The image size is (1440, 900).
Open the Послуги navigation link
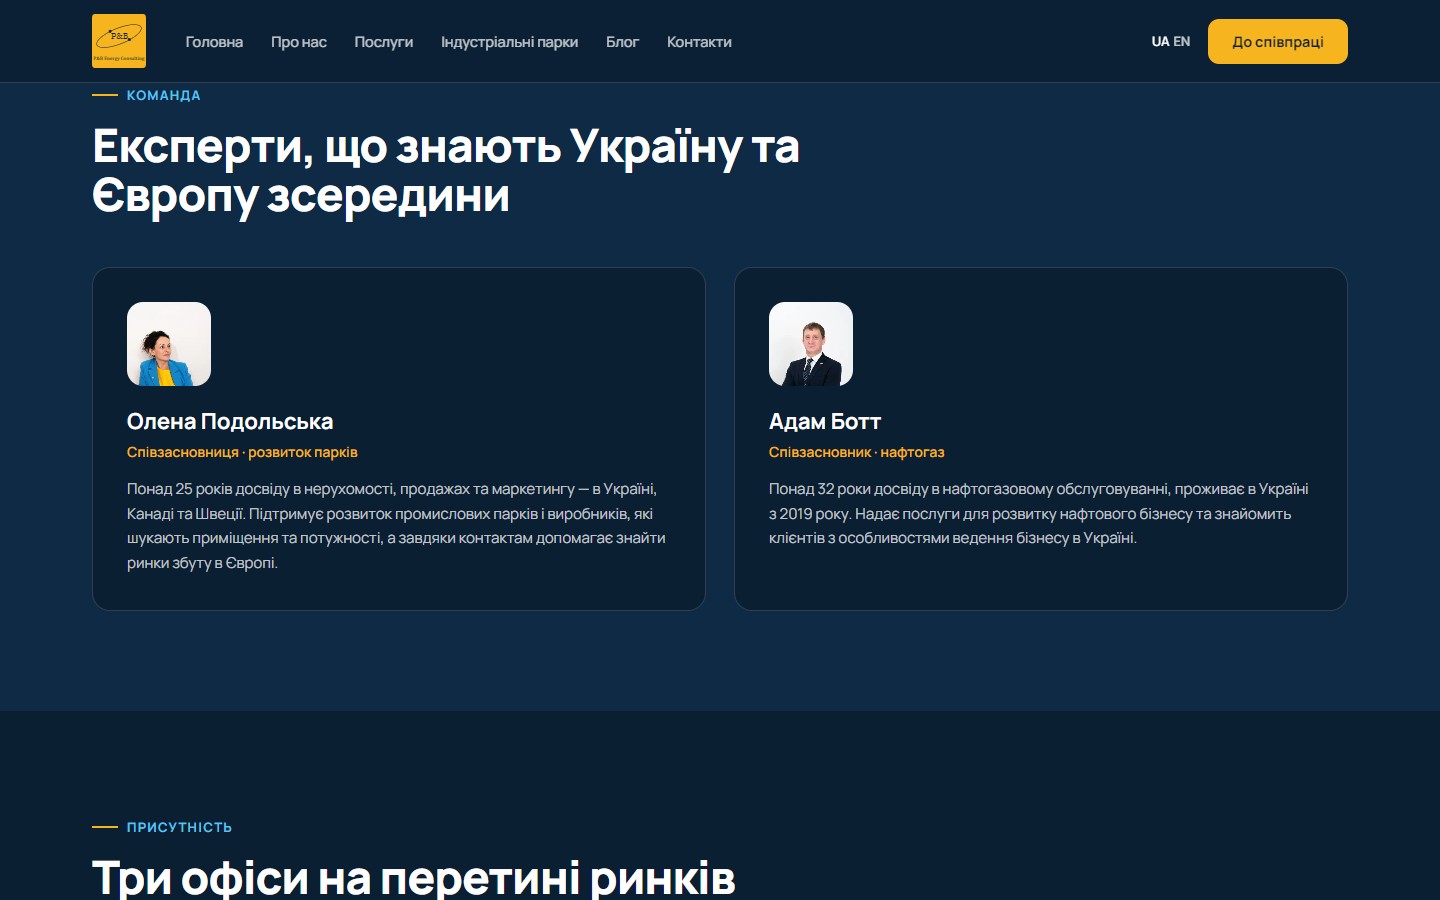384,42
